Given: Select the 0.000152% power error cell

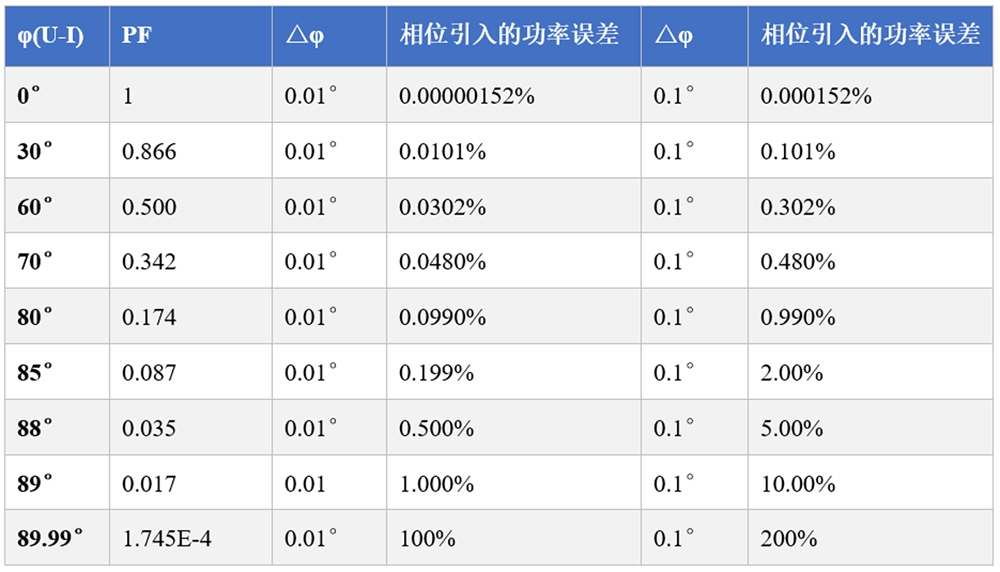Looking at the screenshot, I should point(816,96).
